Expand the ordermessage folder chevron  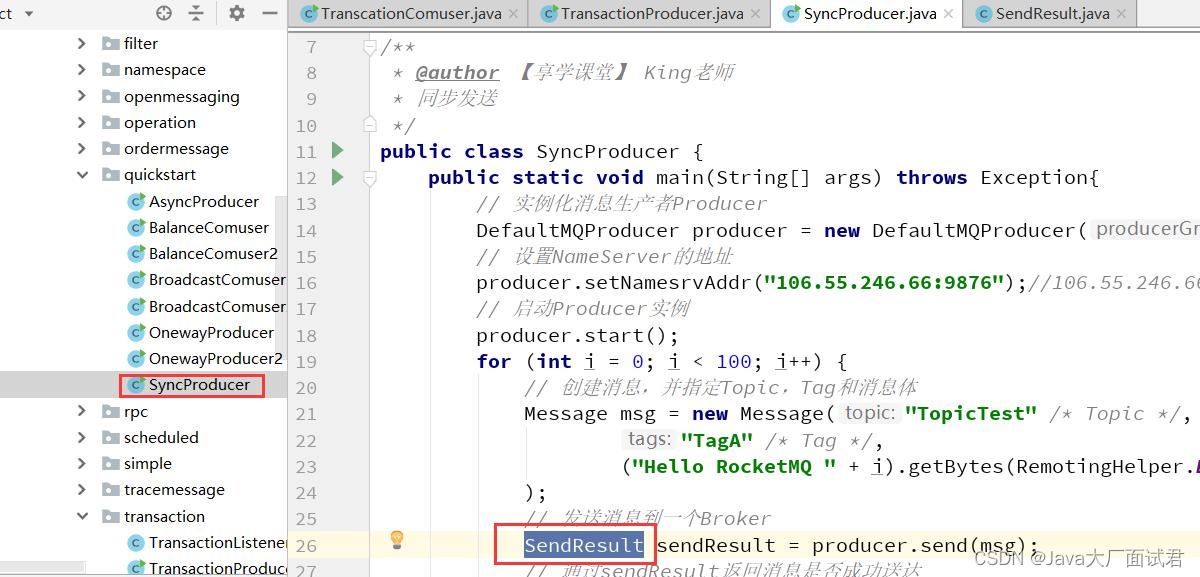(x=82, y=148)
